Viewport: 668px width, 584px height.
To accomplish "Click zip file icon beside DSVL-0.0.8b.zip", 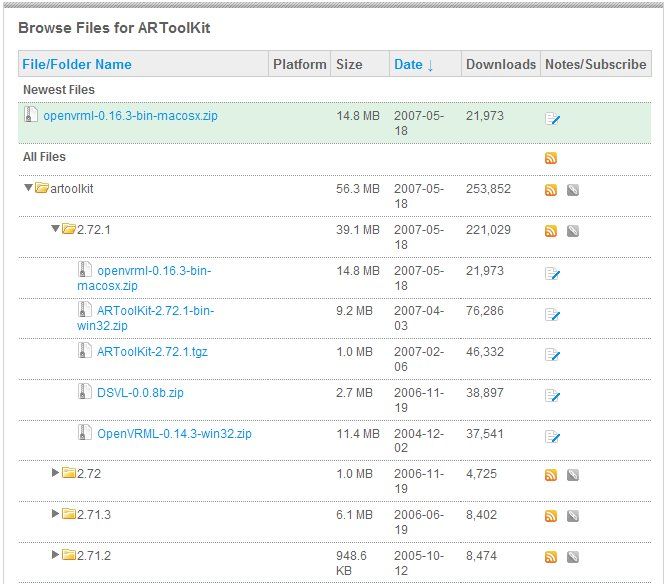I will click(85, 391).
